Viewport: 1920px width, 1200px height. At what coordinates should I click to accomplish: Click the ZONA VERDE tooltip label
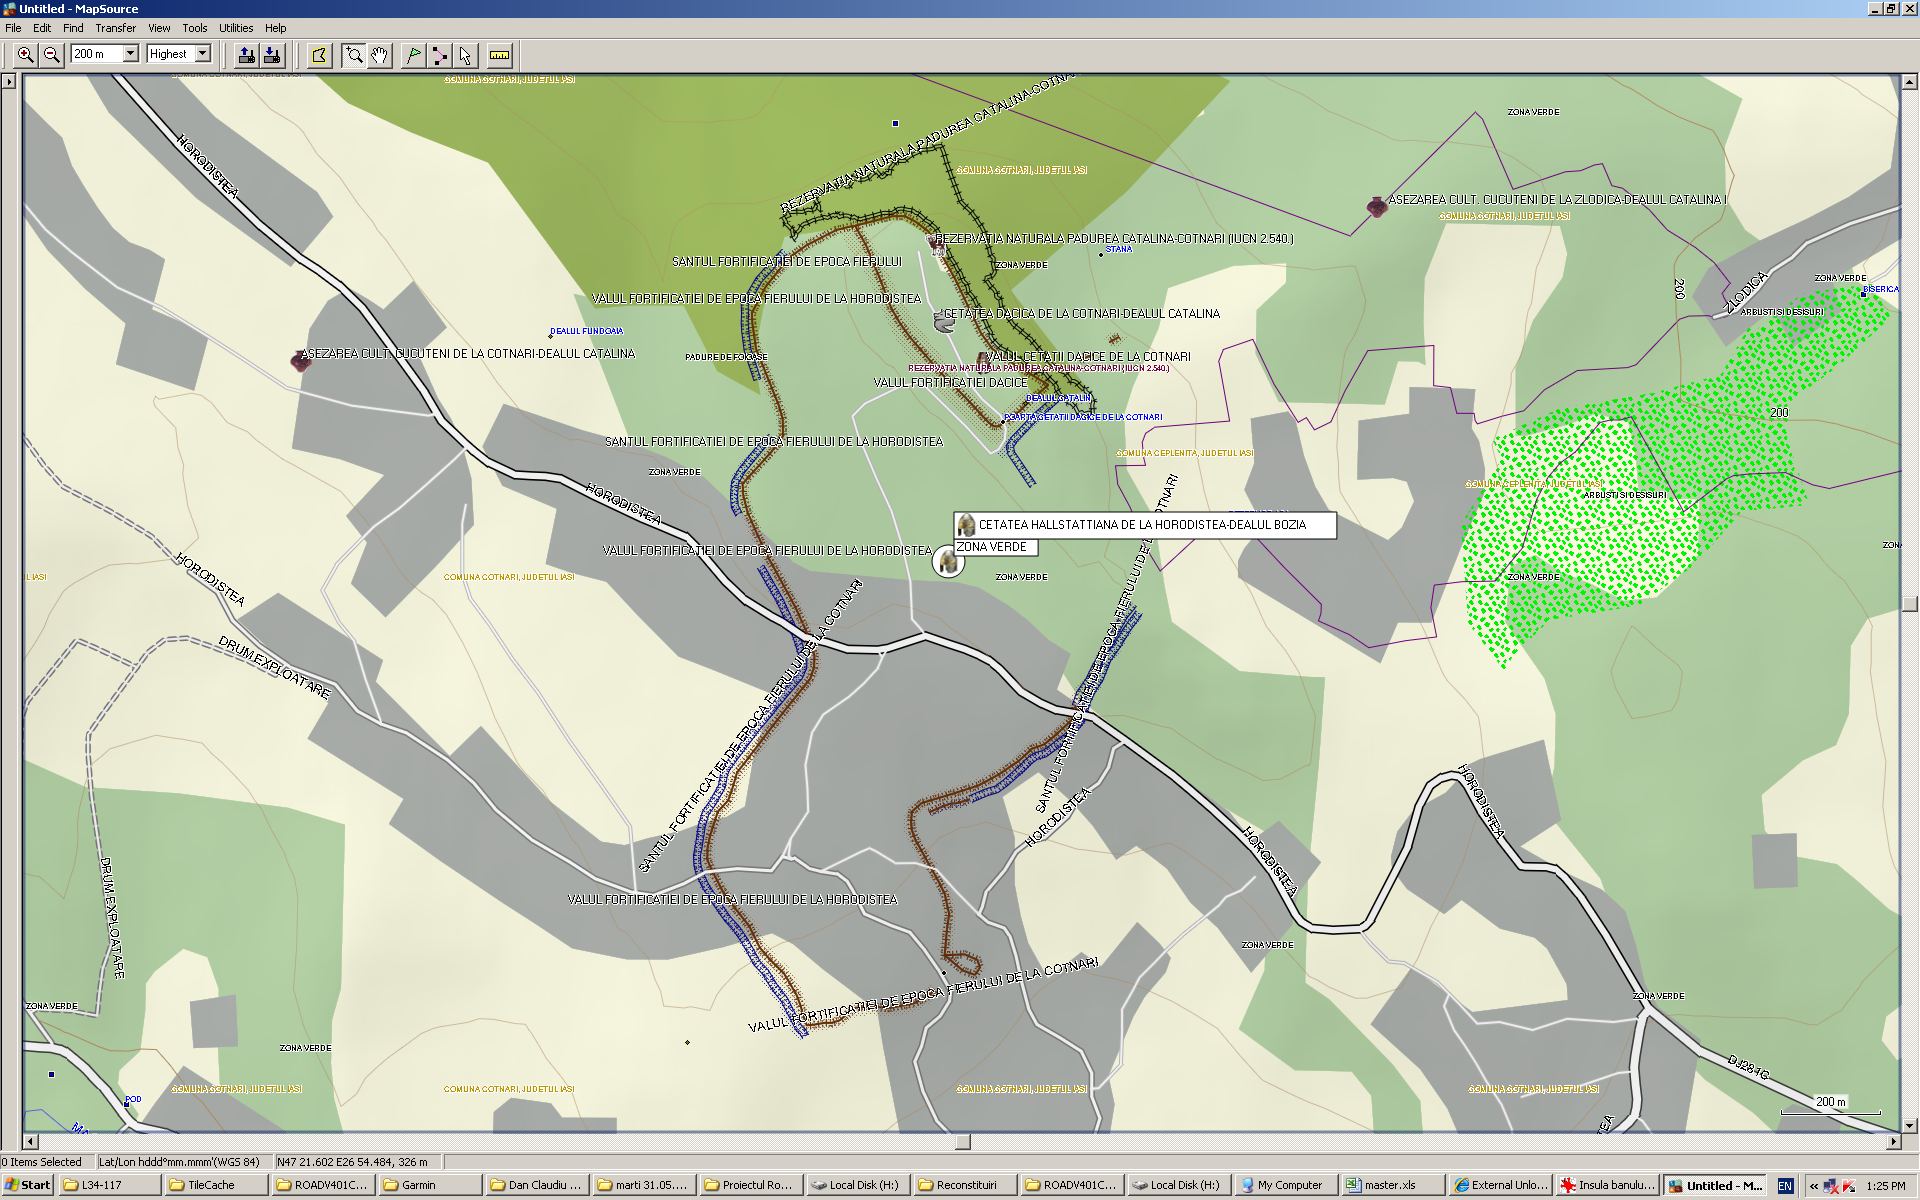pyautogui.click(x=995, y=547)
